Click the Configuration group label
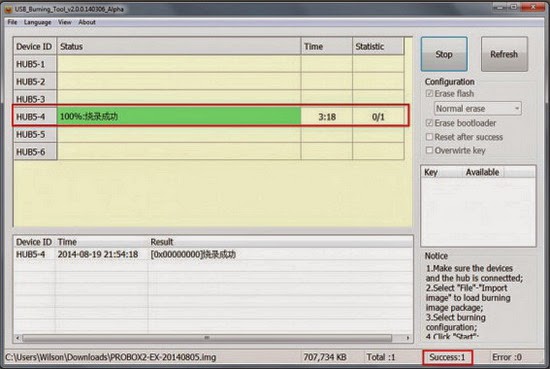This screenshot has height=369, width=550. pyautogui.click(x=450, y=82)
